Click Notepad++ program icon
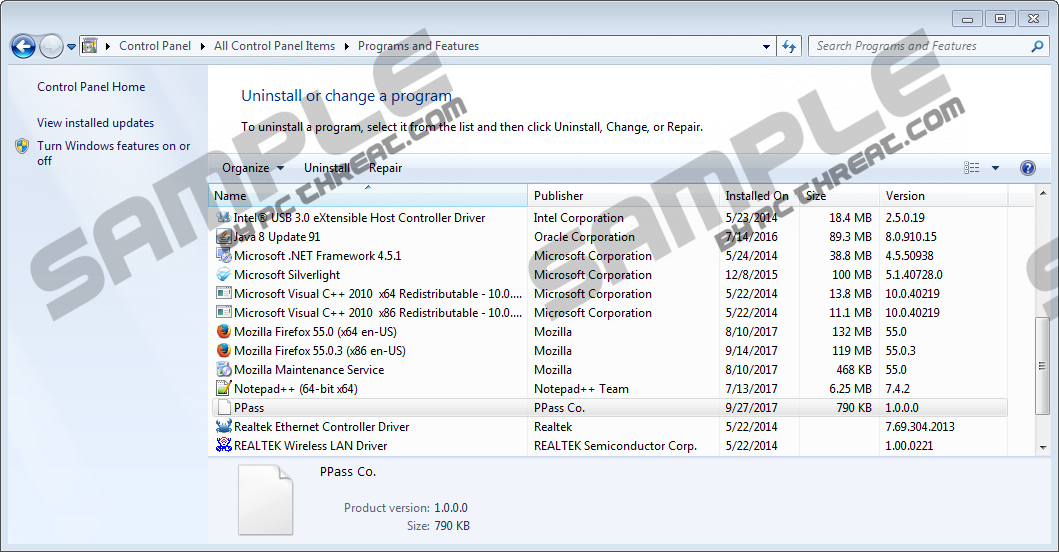 224,388
